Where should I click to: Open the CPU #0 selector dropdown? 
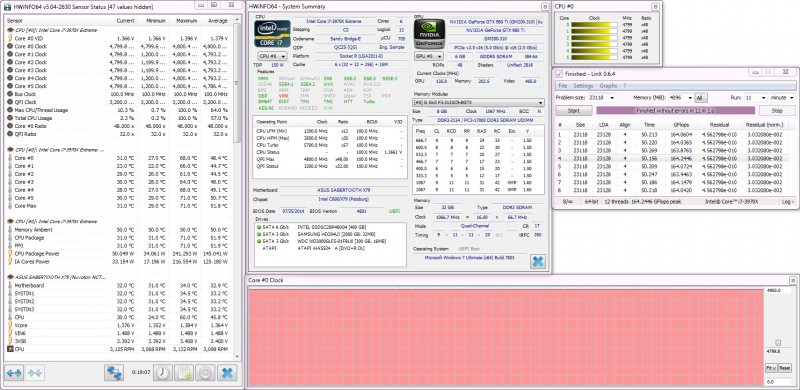click(x=272, y=56)
